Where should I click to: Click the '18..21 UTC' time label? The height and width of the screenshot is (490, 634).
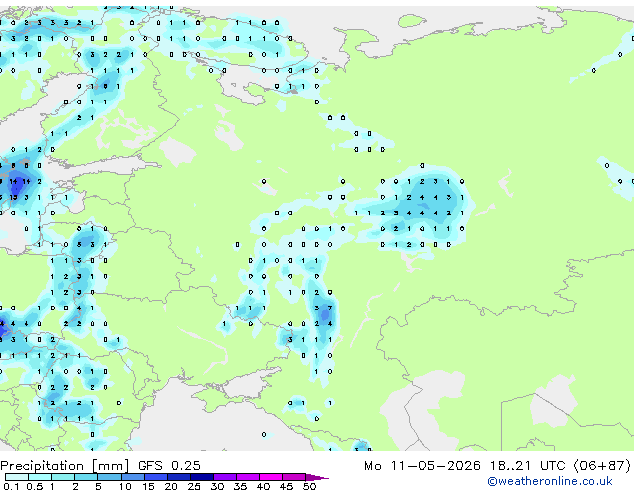tap(528, 466)
